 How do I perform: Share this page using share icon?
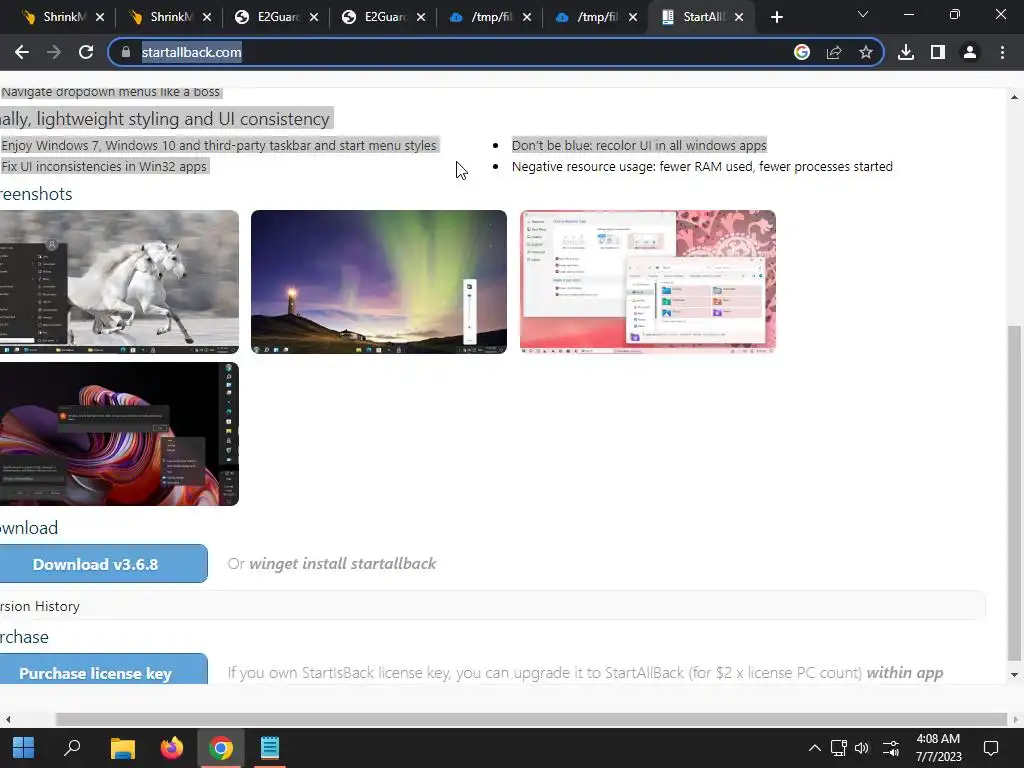point(834,52)
